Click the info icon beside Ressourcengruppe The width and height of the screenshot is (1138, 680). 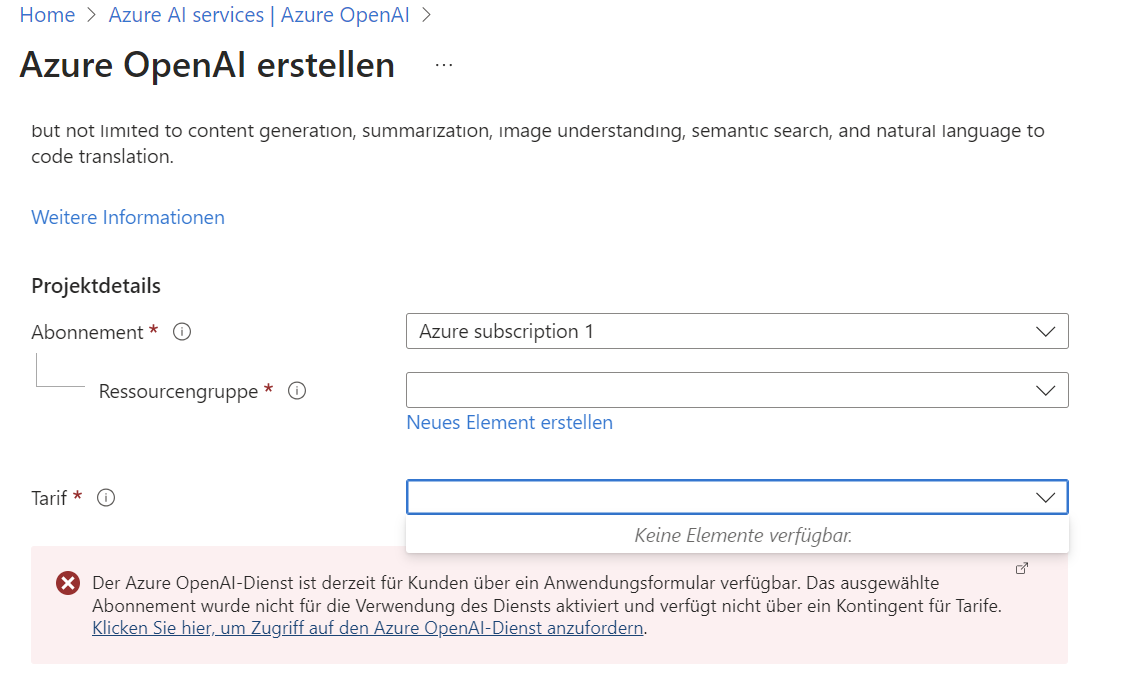[x=297, y=391]
